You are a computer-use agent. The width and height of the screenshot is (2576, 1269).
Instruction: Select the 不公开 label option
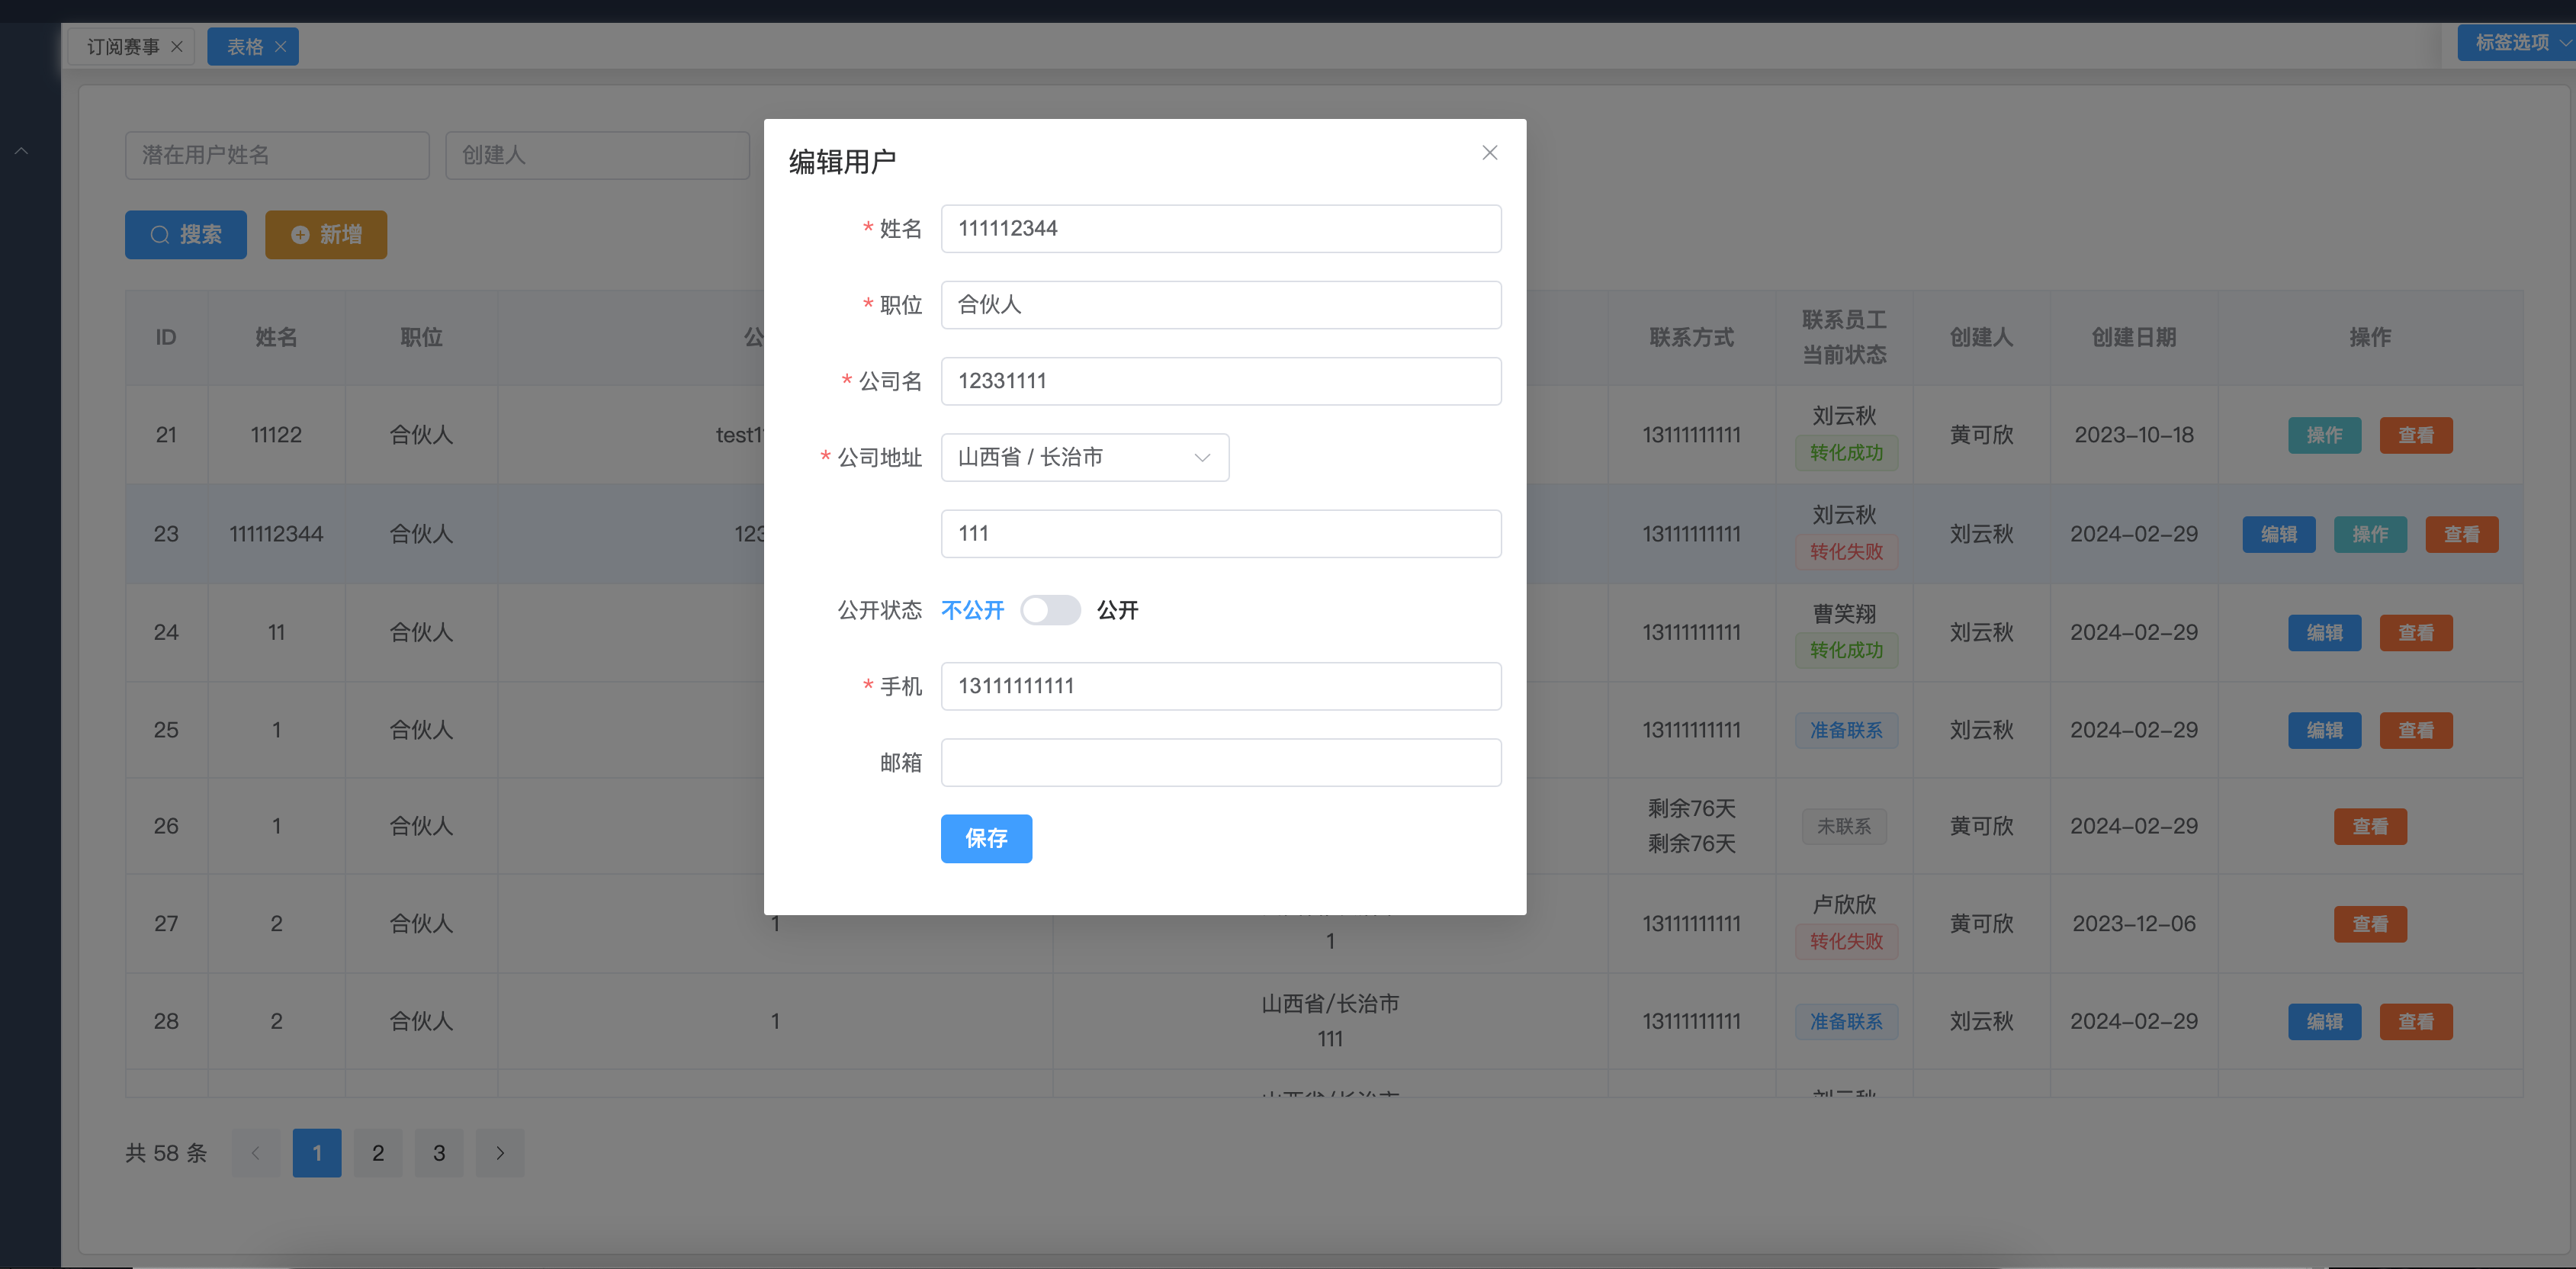[972, 610]
